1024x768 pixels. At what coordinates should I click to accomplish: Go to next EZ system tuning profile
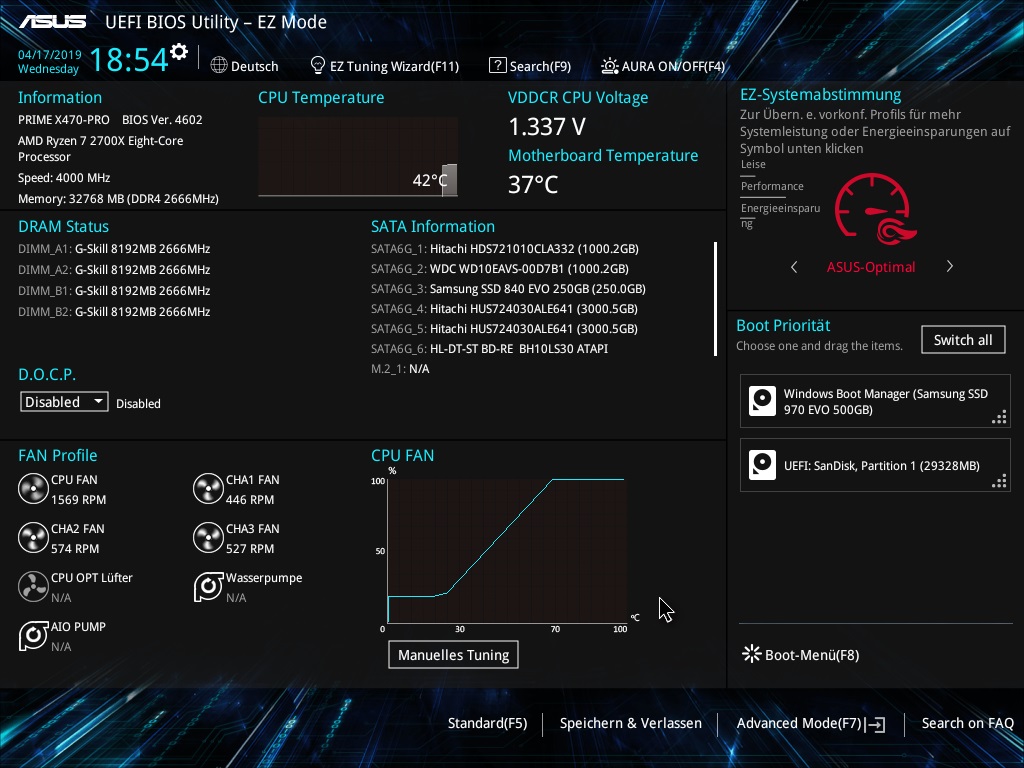click(x=950, y=266)
